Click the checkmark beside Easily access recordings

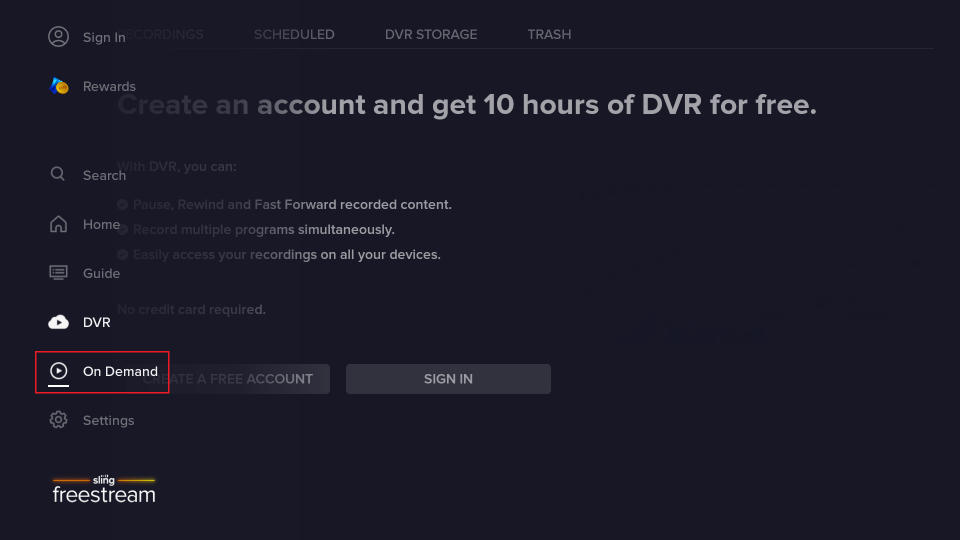tap(122, 255)
